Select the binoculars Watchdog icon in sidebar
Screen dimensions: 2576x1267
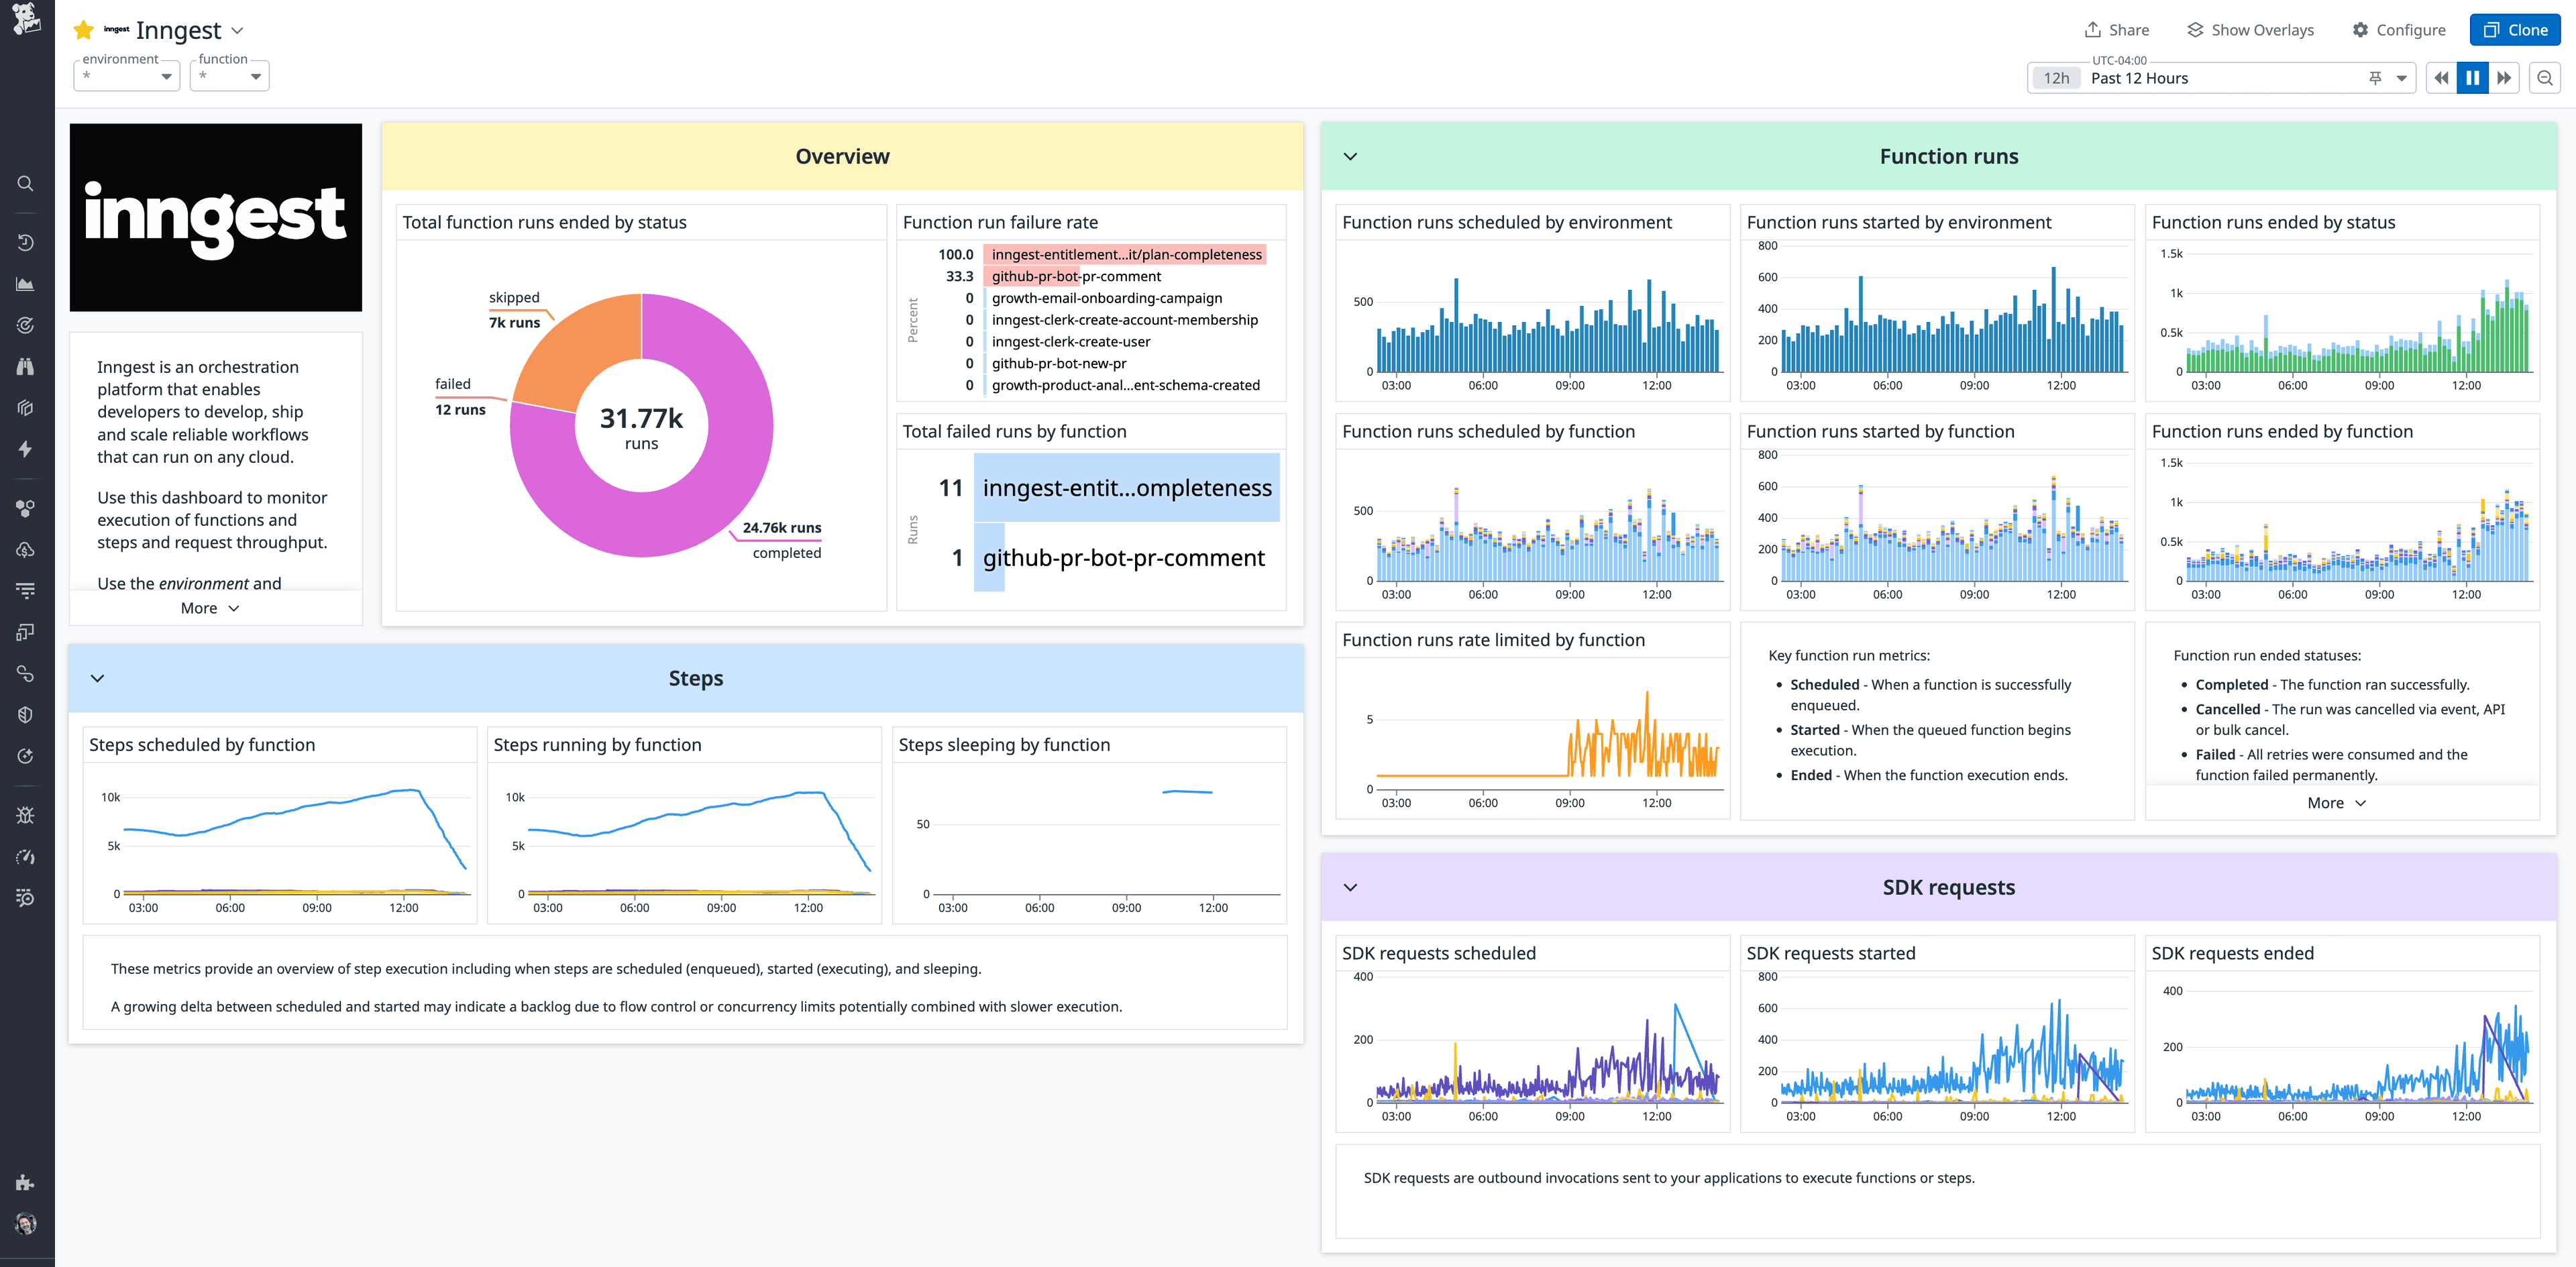[25, 365]
